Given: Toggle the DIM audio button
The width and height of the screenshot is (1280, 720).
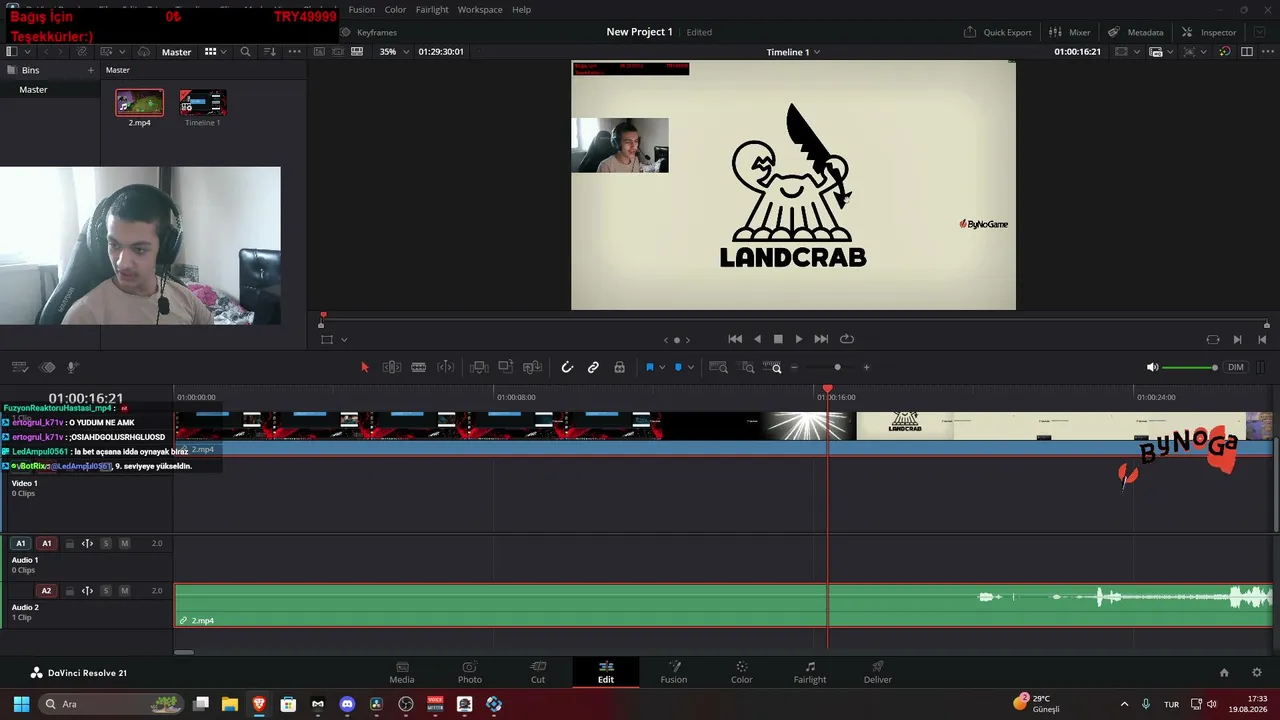Looking at the screenshot, I should tap(1236, 367).
